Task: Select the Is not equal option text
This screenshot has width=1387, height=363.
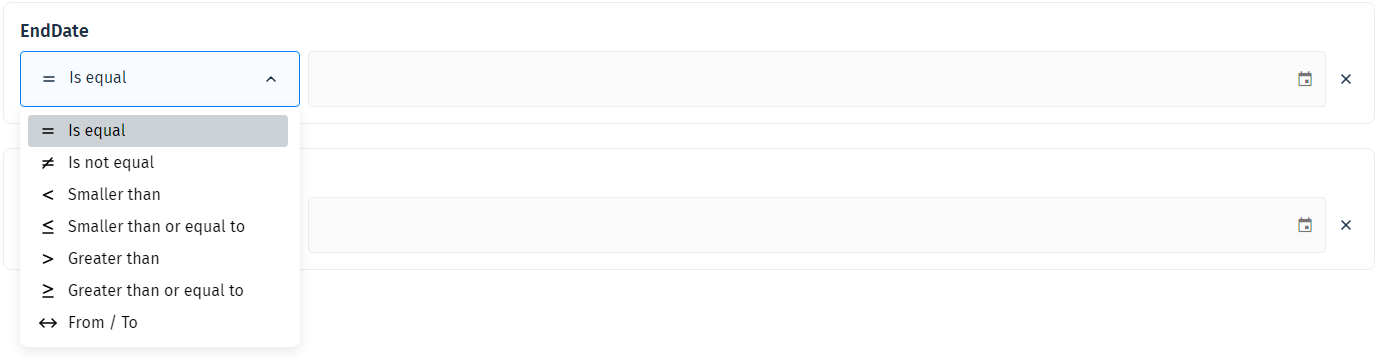Action: coord(111,162)
